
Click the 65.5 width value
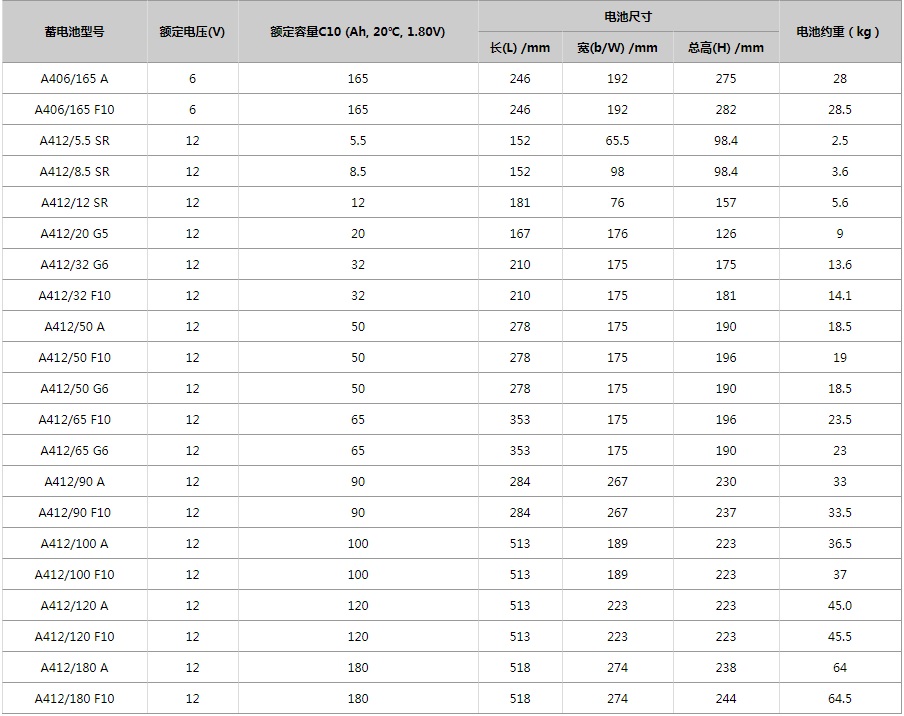(x=617, y=141)
